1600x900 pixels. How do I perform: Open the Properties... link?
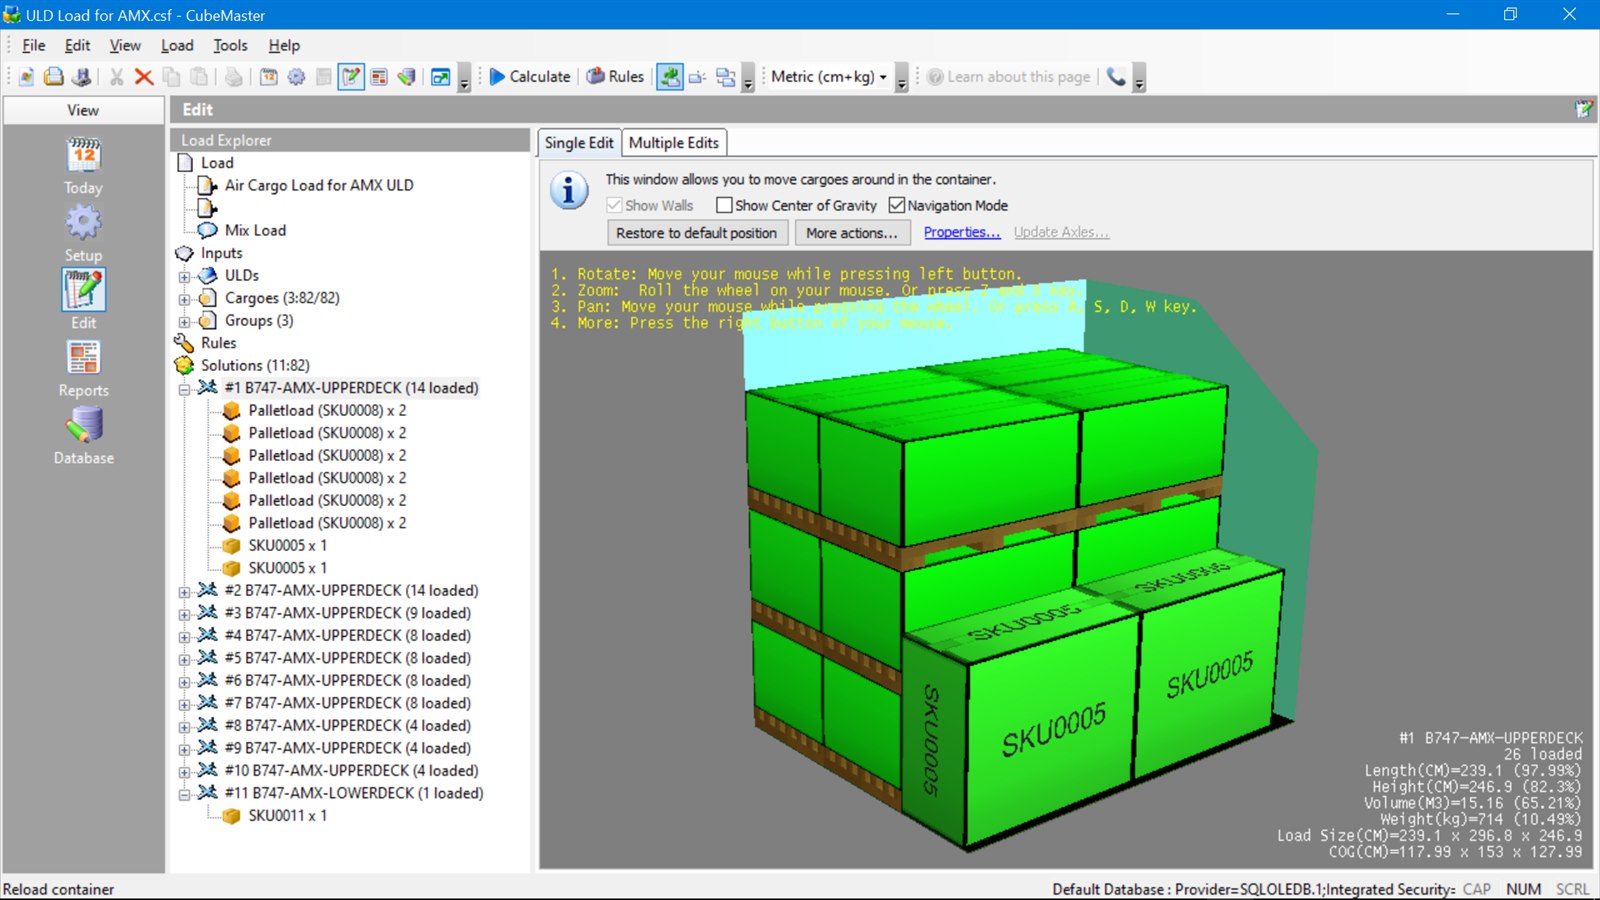962,232
